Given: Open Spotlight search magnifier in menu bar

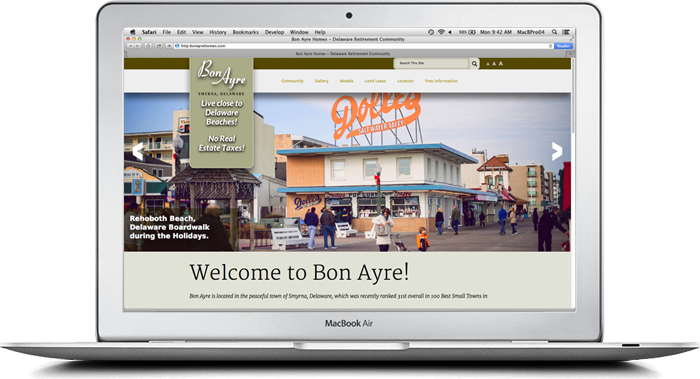Looking at the screenshot, I should pos(554,32).
